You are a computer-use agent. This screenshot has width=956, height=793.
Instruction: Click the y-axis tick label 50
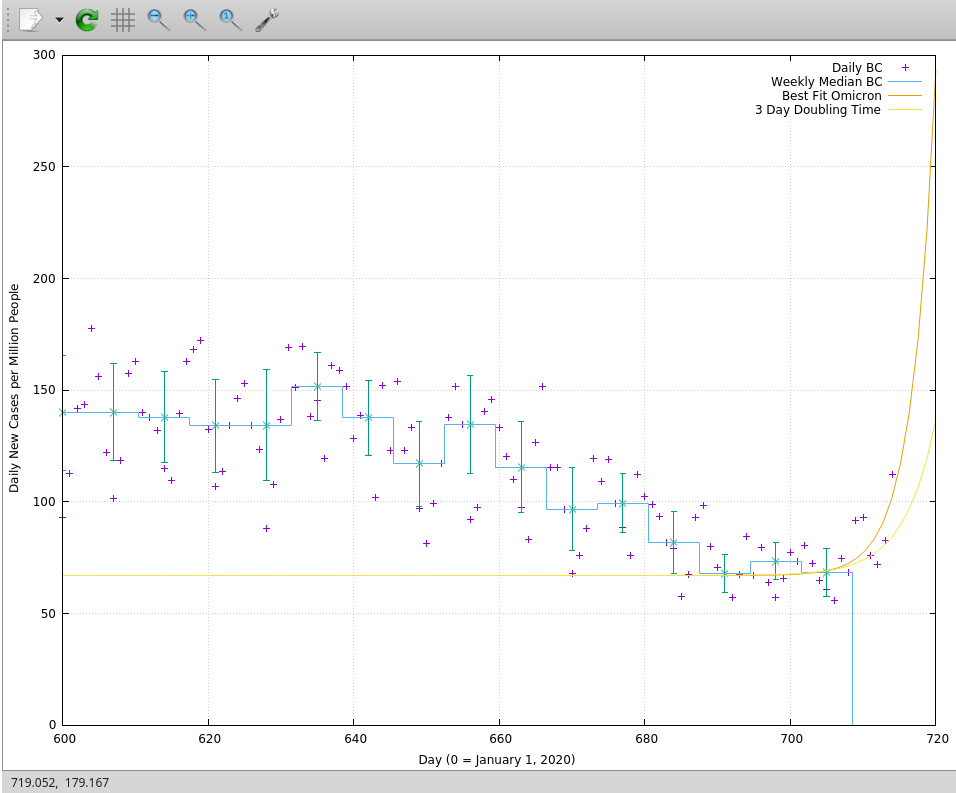[48, 614]
